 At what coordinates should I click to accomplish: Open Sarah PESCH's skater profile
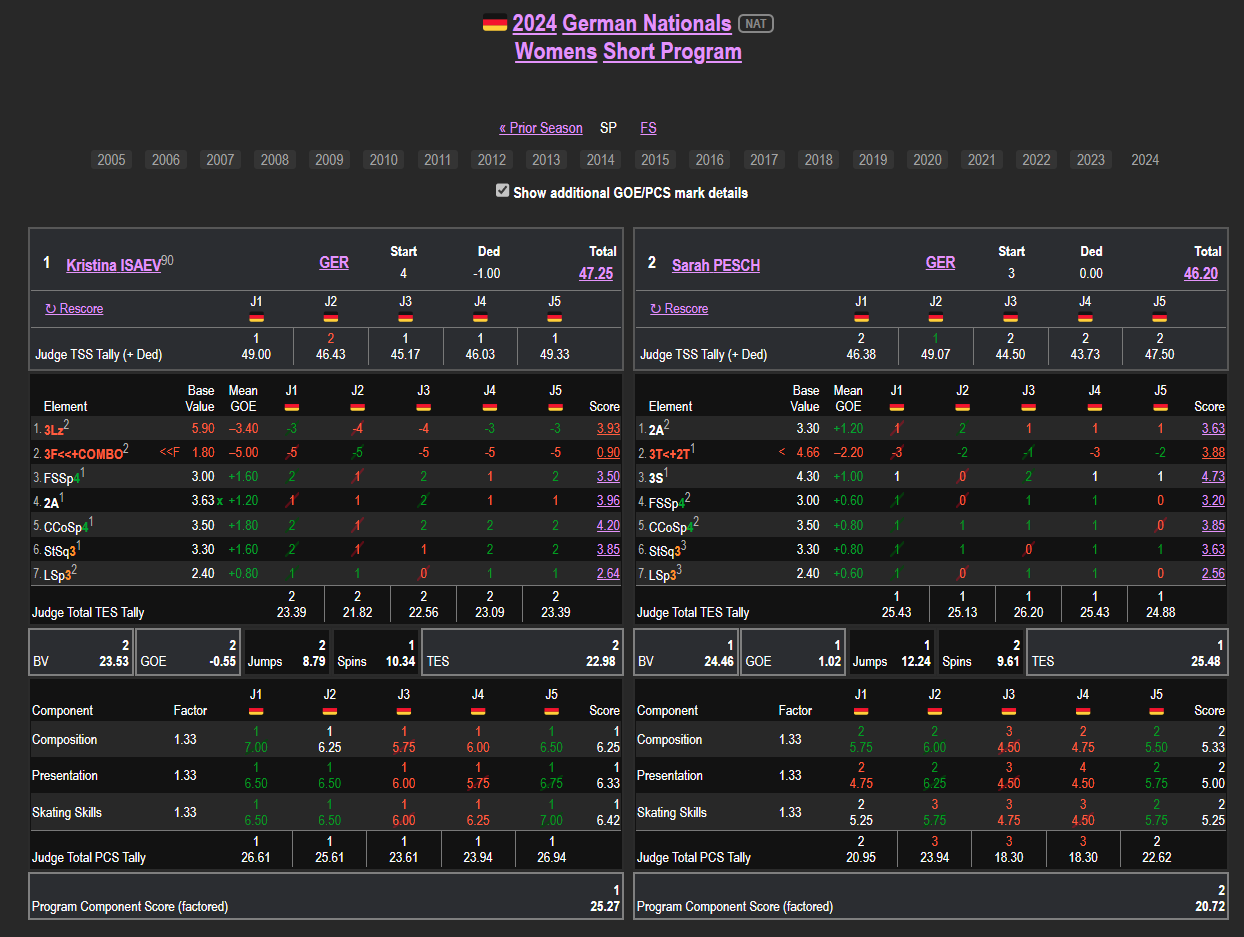click(x=715, y=266)
